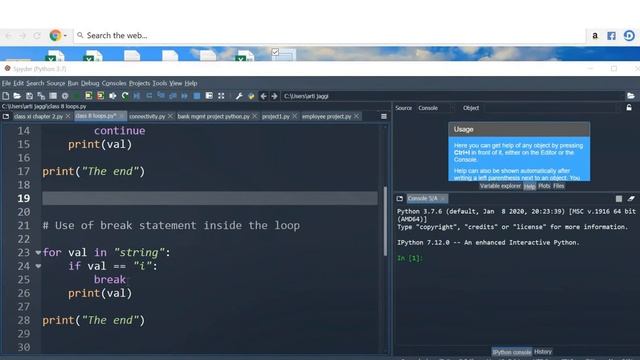Switch to Files pane tab
Viewport: 640px width, 360px height.
pos(559,186)
